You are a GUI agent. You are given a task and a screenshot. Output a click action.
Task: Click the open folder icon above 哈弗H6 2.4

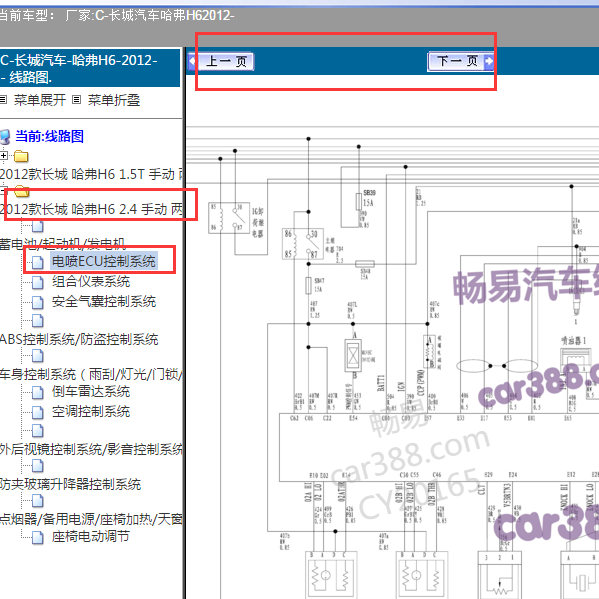(x=21, y=191)
